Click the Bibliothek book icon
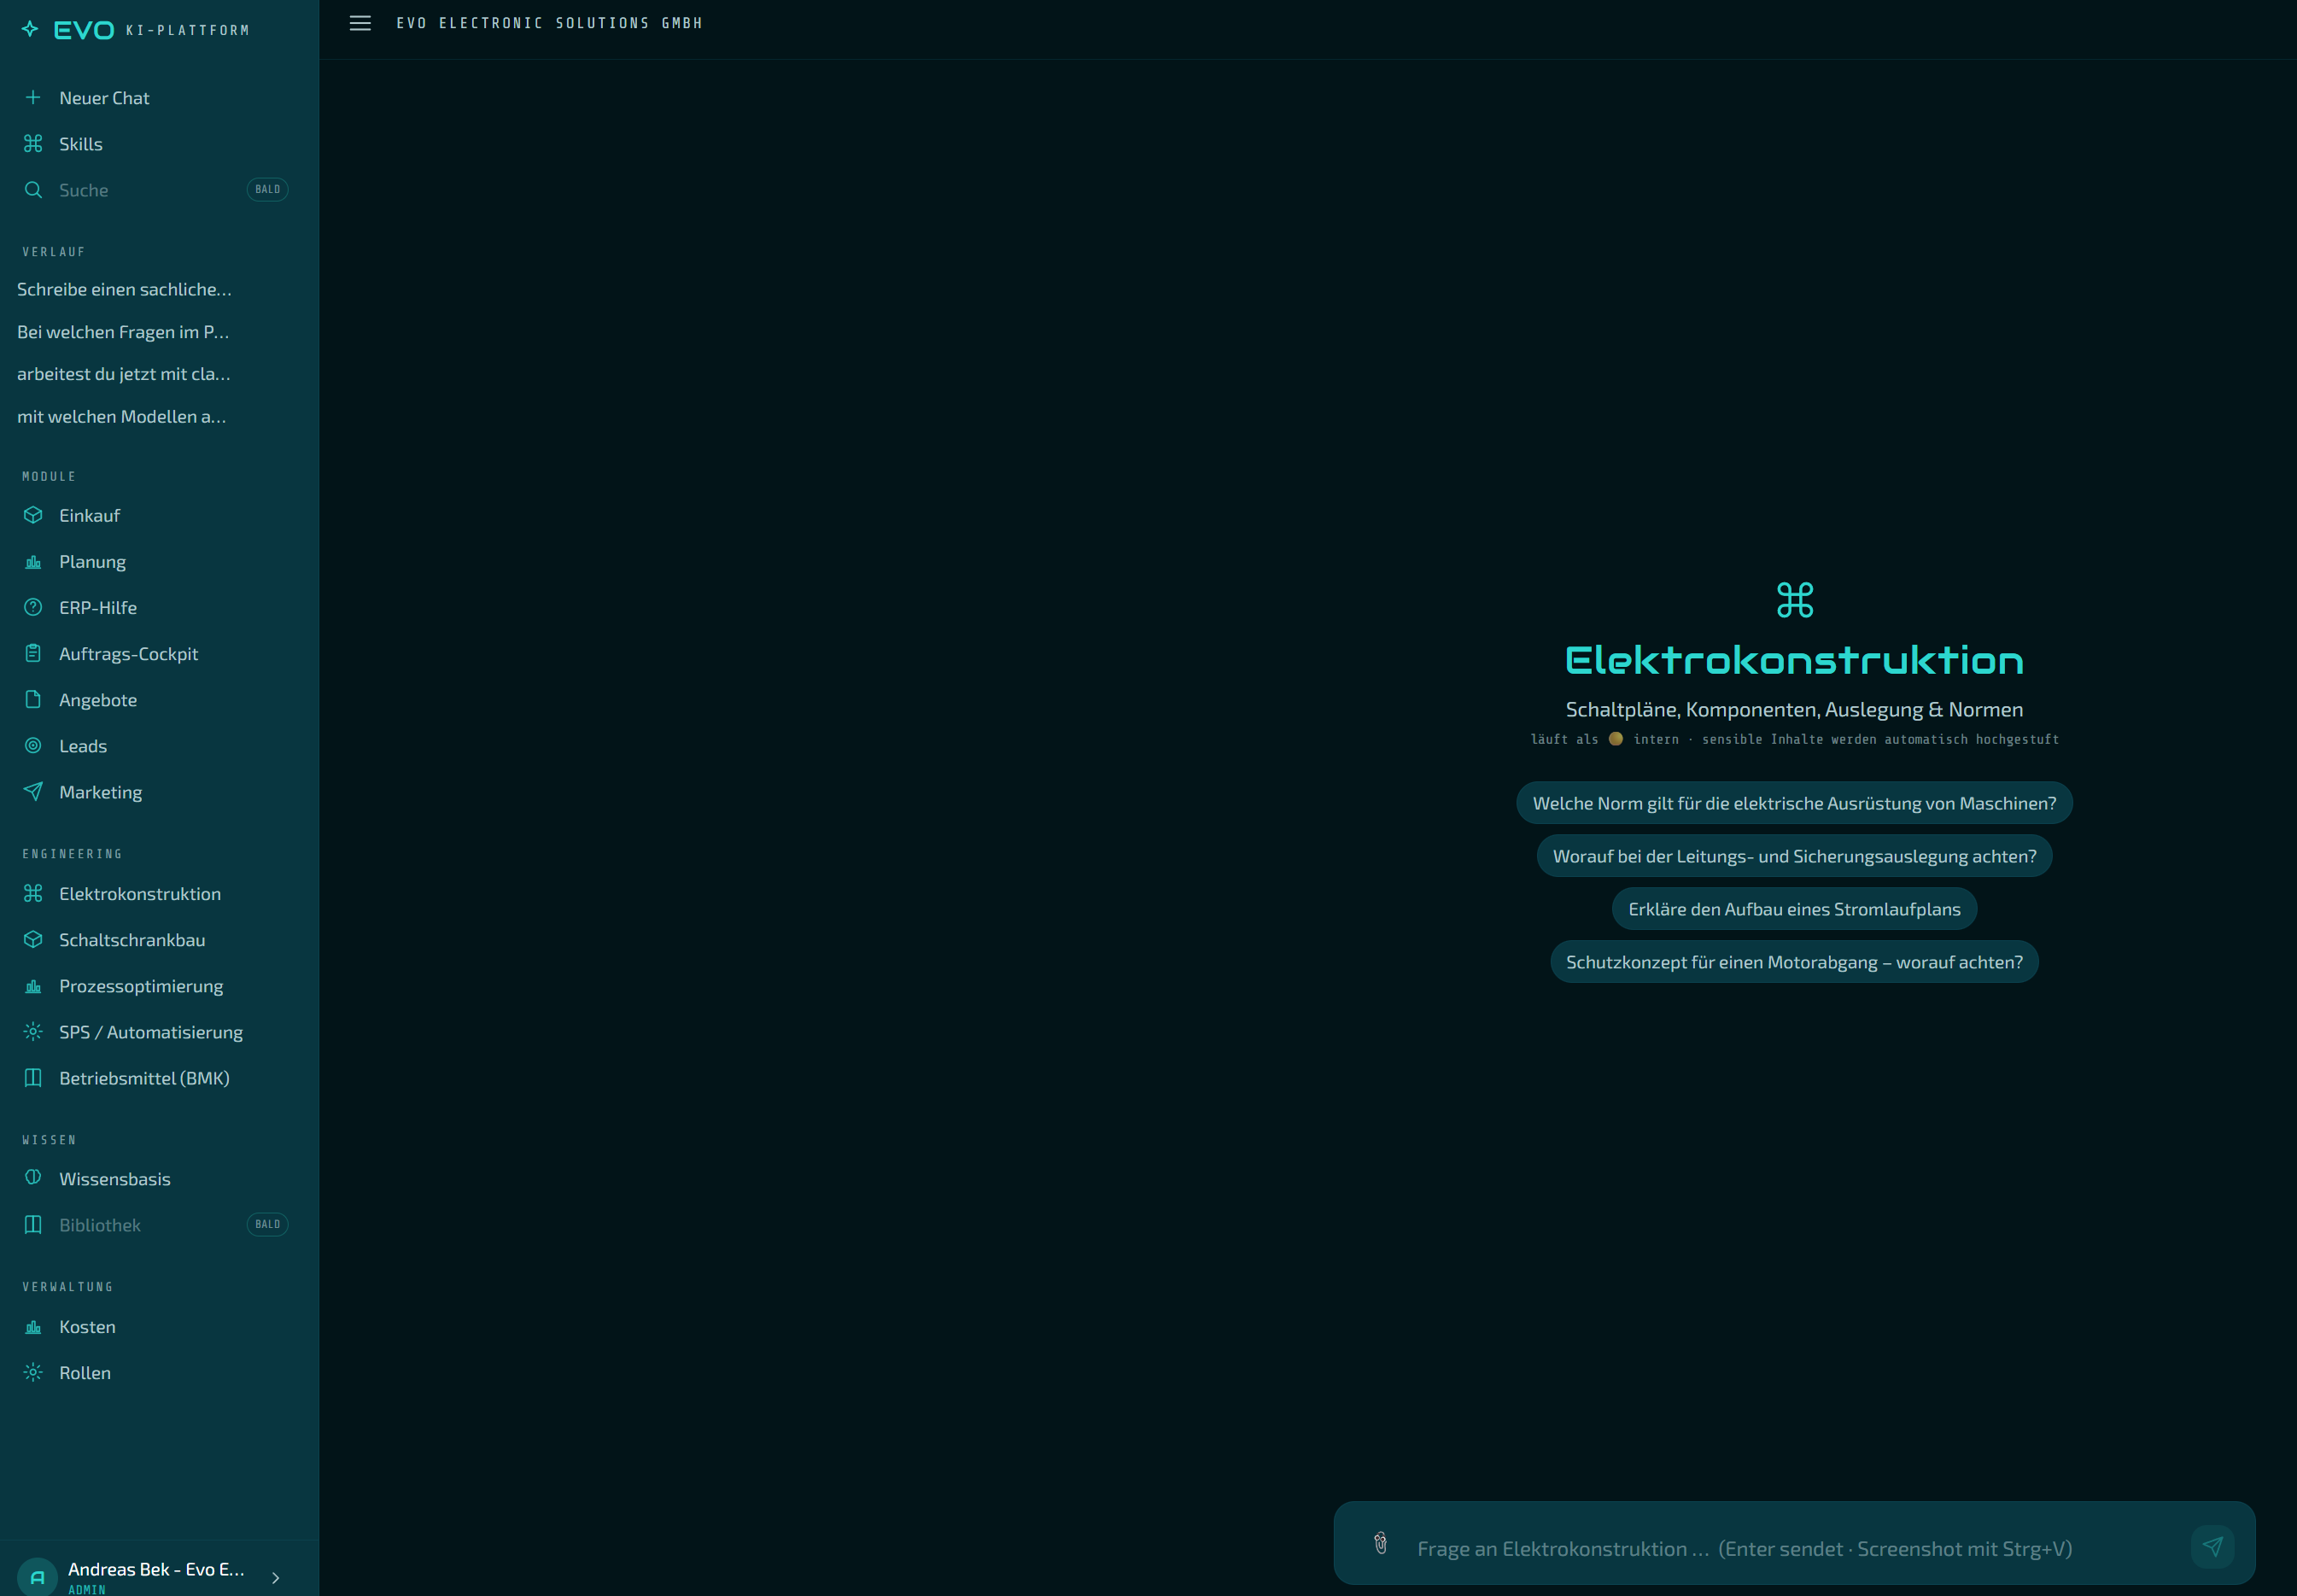 (x=33, y=1224)
